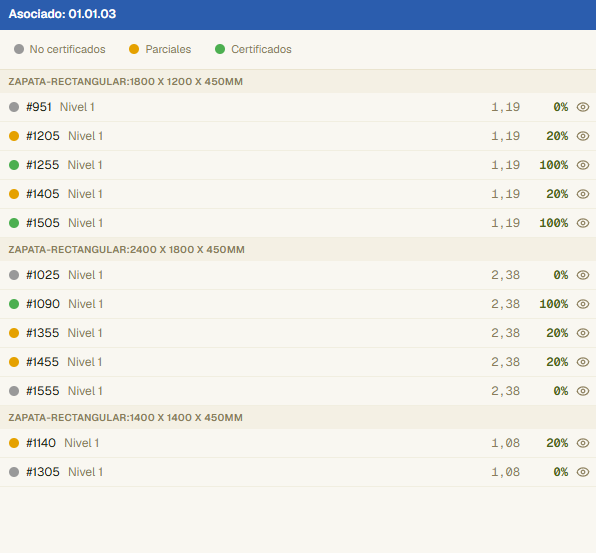The height and width of the screenshot is (553, 596).
Task: Click the eye icon for #1140
Action: click(583, 443)
